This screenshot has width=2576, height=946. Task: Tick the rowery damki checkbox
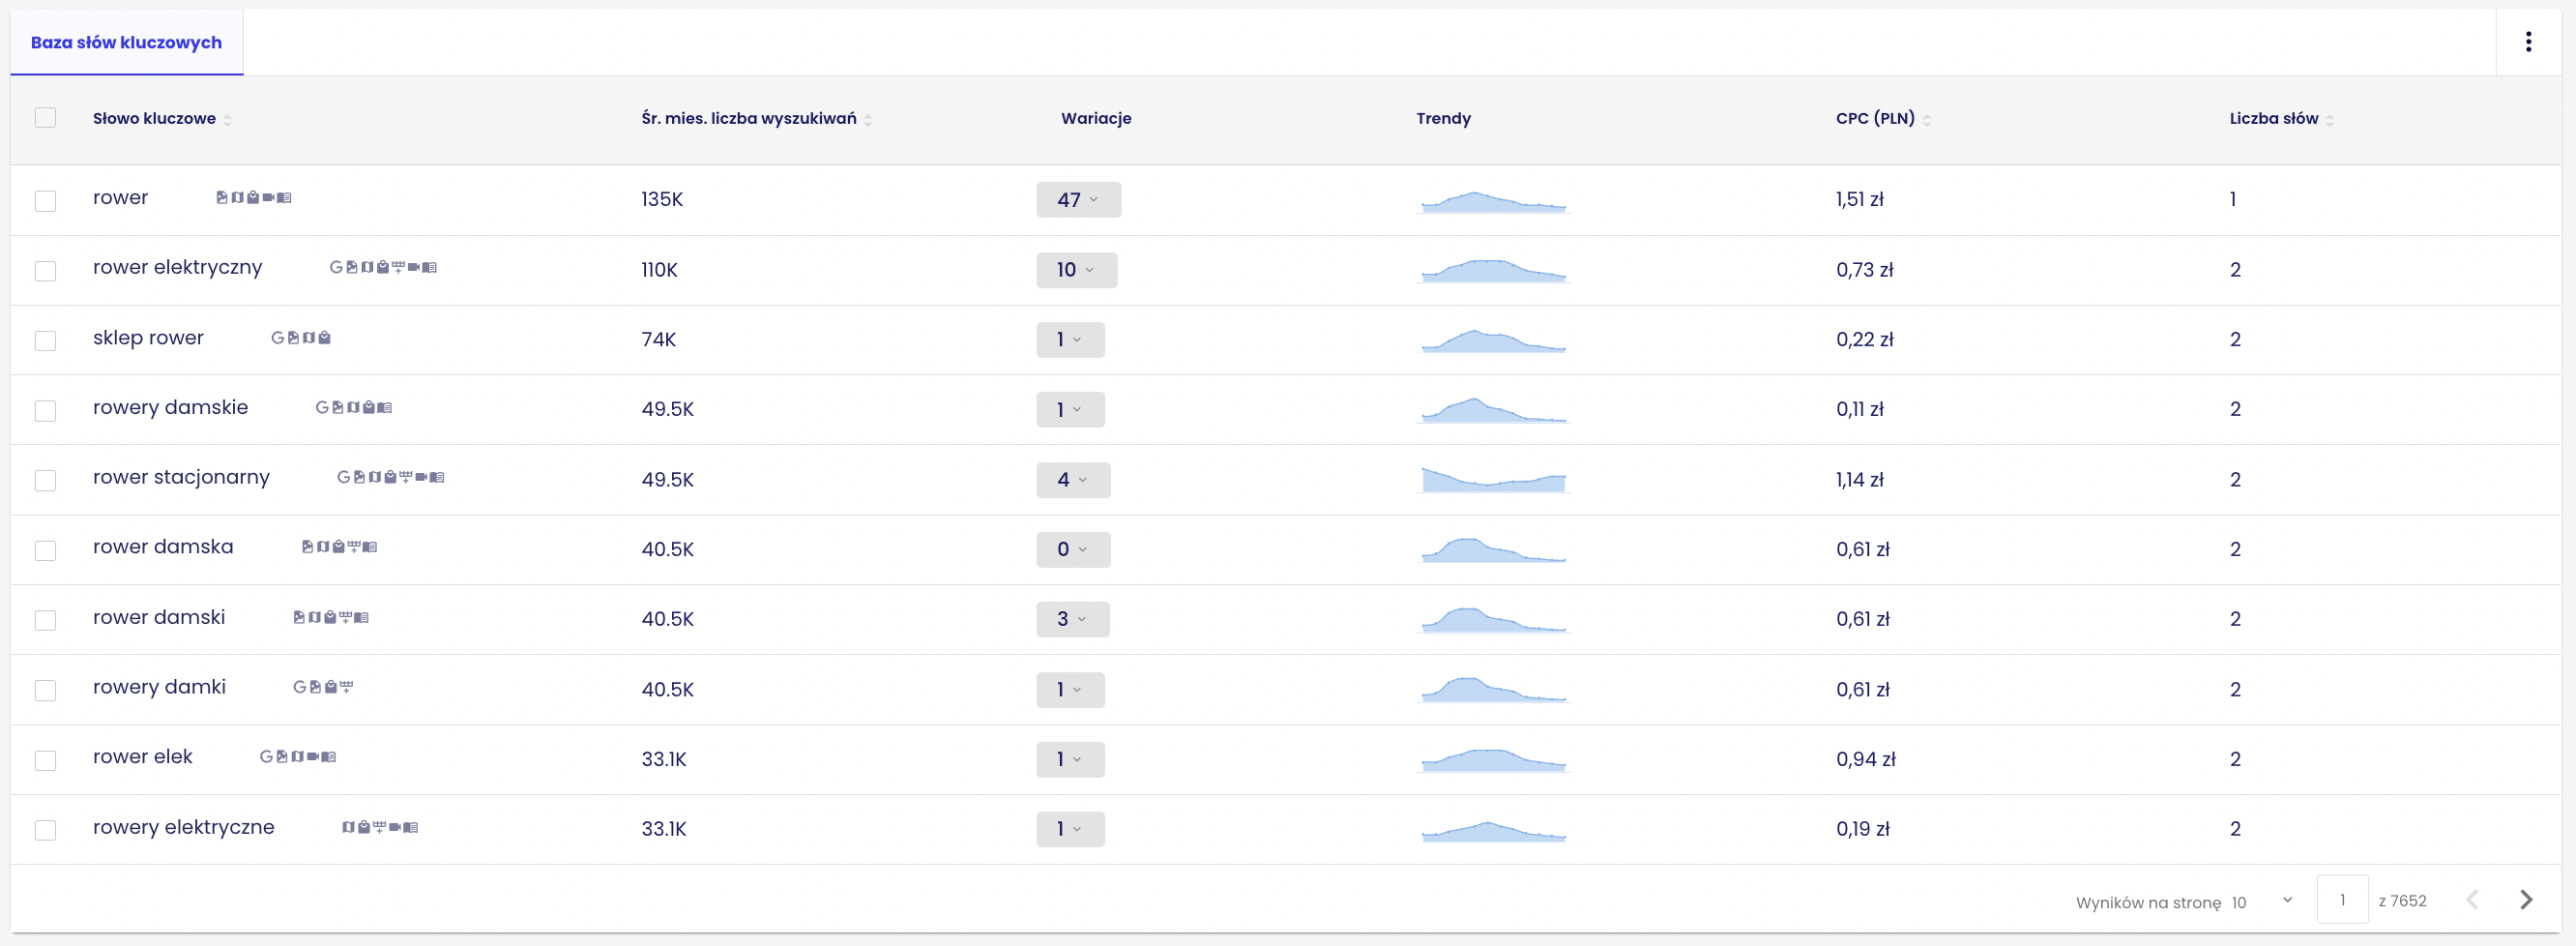(x=45, y=690)
